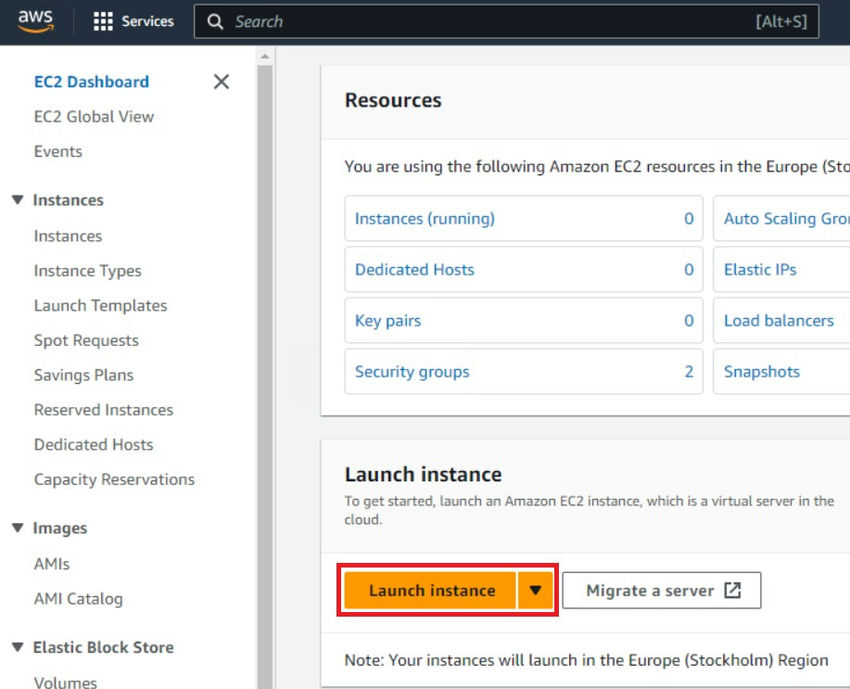Screen dimensions: 850x689
Task: Select Instance Types in the sidebar
Action: pyautogui.click(x=87, y=270)
